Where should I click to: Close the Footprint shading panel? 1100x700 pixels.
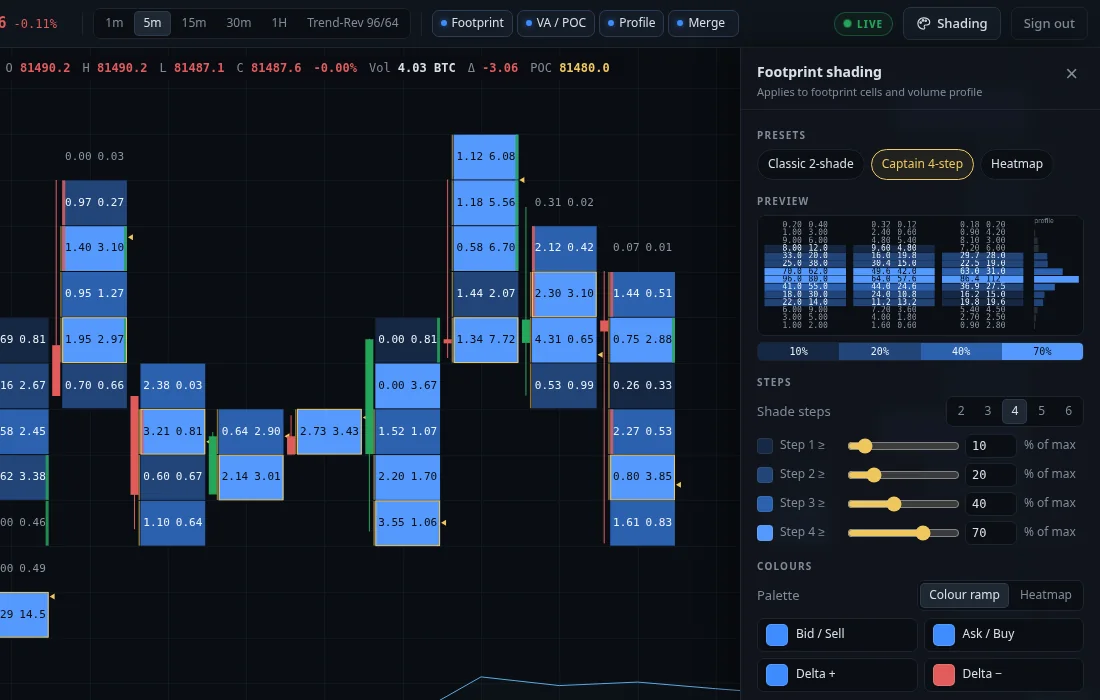1071,74
